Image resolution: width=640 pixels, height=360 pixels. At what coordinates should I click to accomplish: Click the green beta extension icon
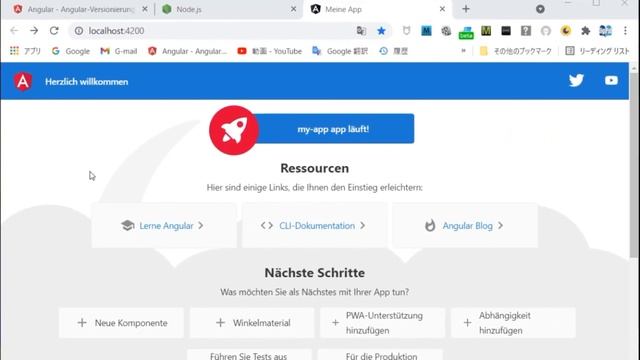point(466,32)
